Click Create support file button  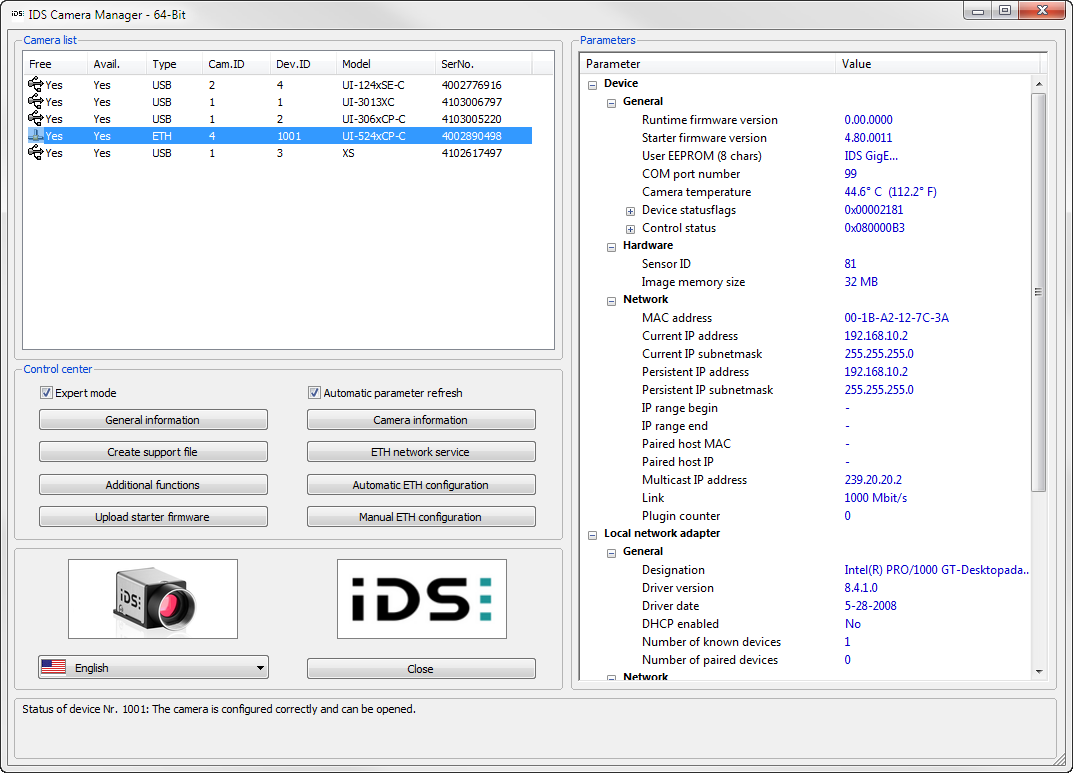153,452
